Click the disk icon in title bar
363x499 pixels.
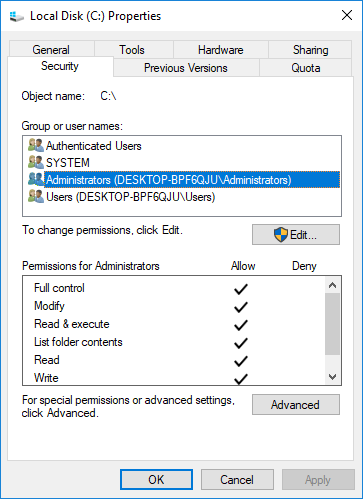[16, 16]
